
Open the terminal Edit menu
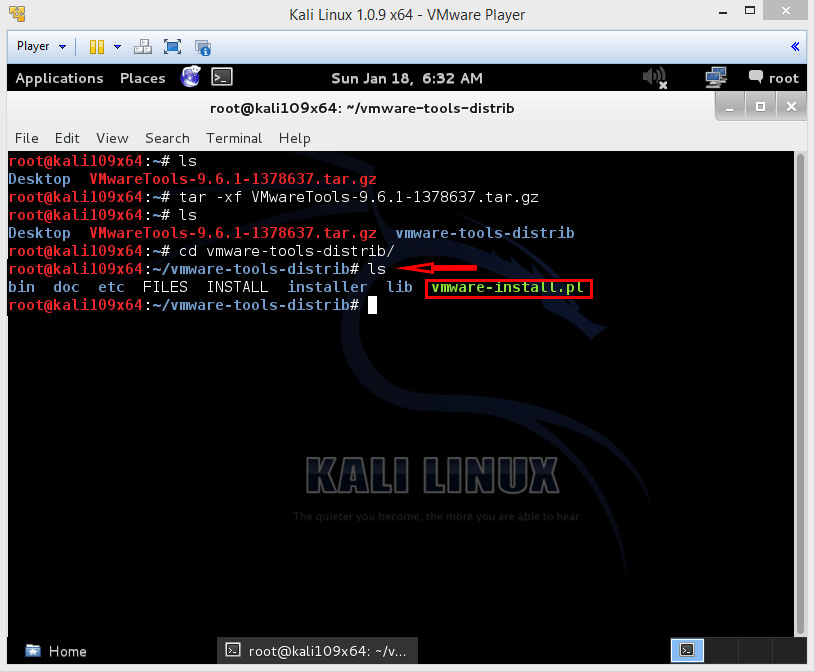click(x=67, y=138)
